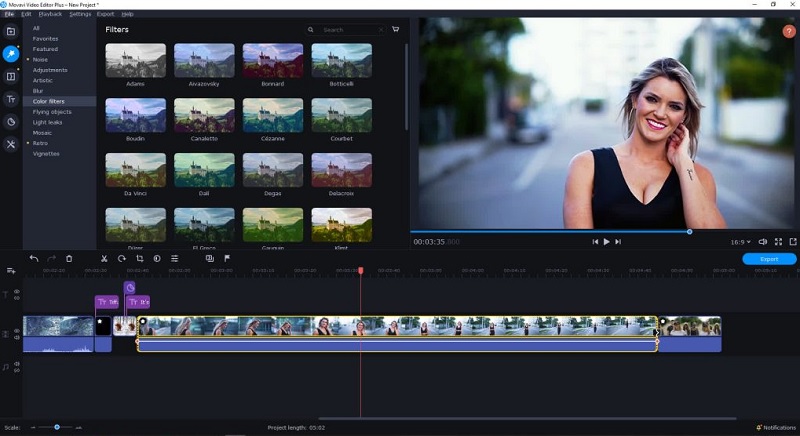
Task: Toggle fullscreen preview icon
Action: (778, 242)
